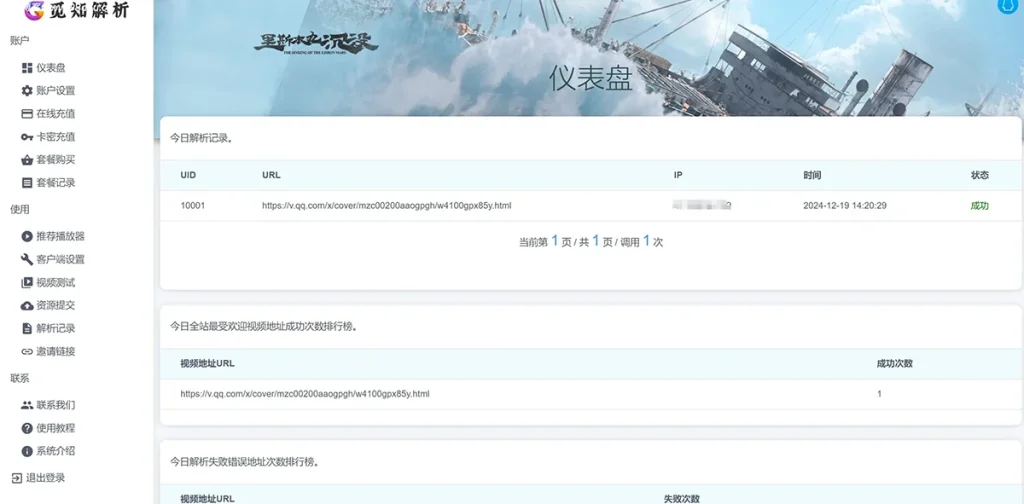The height and width of the screenshot is (504, 1024).
Task: Click the invite link chain icon
Action: pos(27,352)
